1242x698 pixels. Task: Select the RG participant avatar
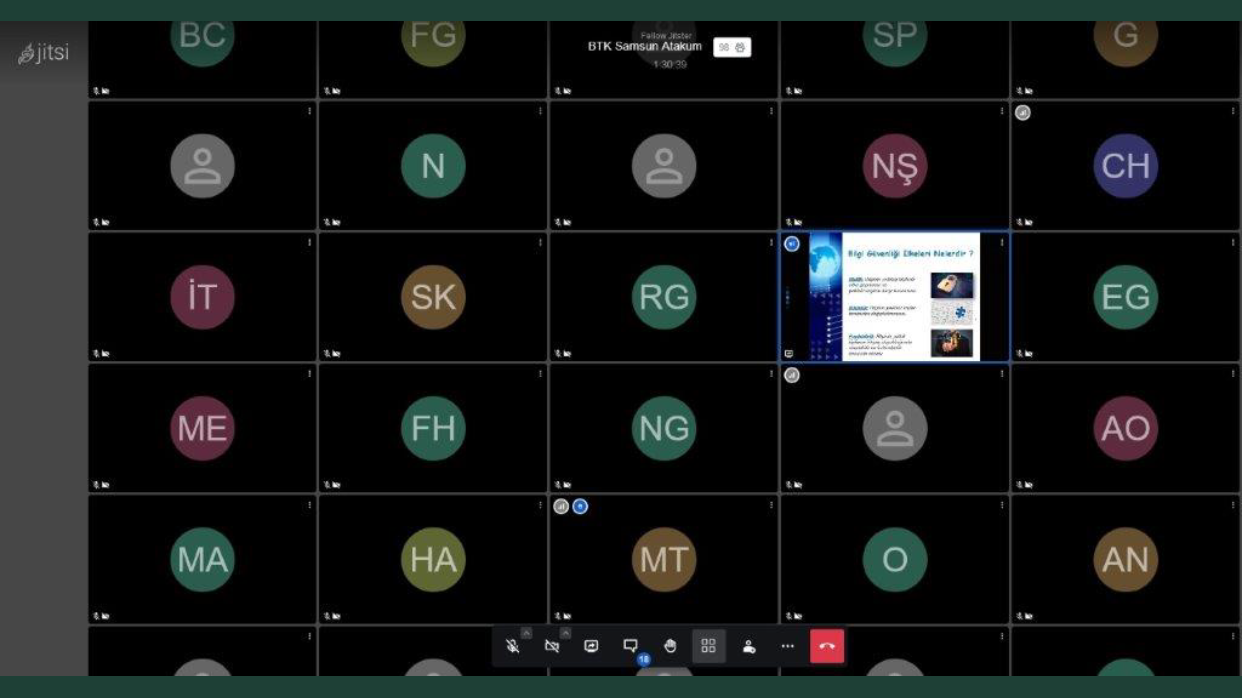pos(664,297)
